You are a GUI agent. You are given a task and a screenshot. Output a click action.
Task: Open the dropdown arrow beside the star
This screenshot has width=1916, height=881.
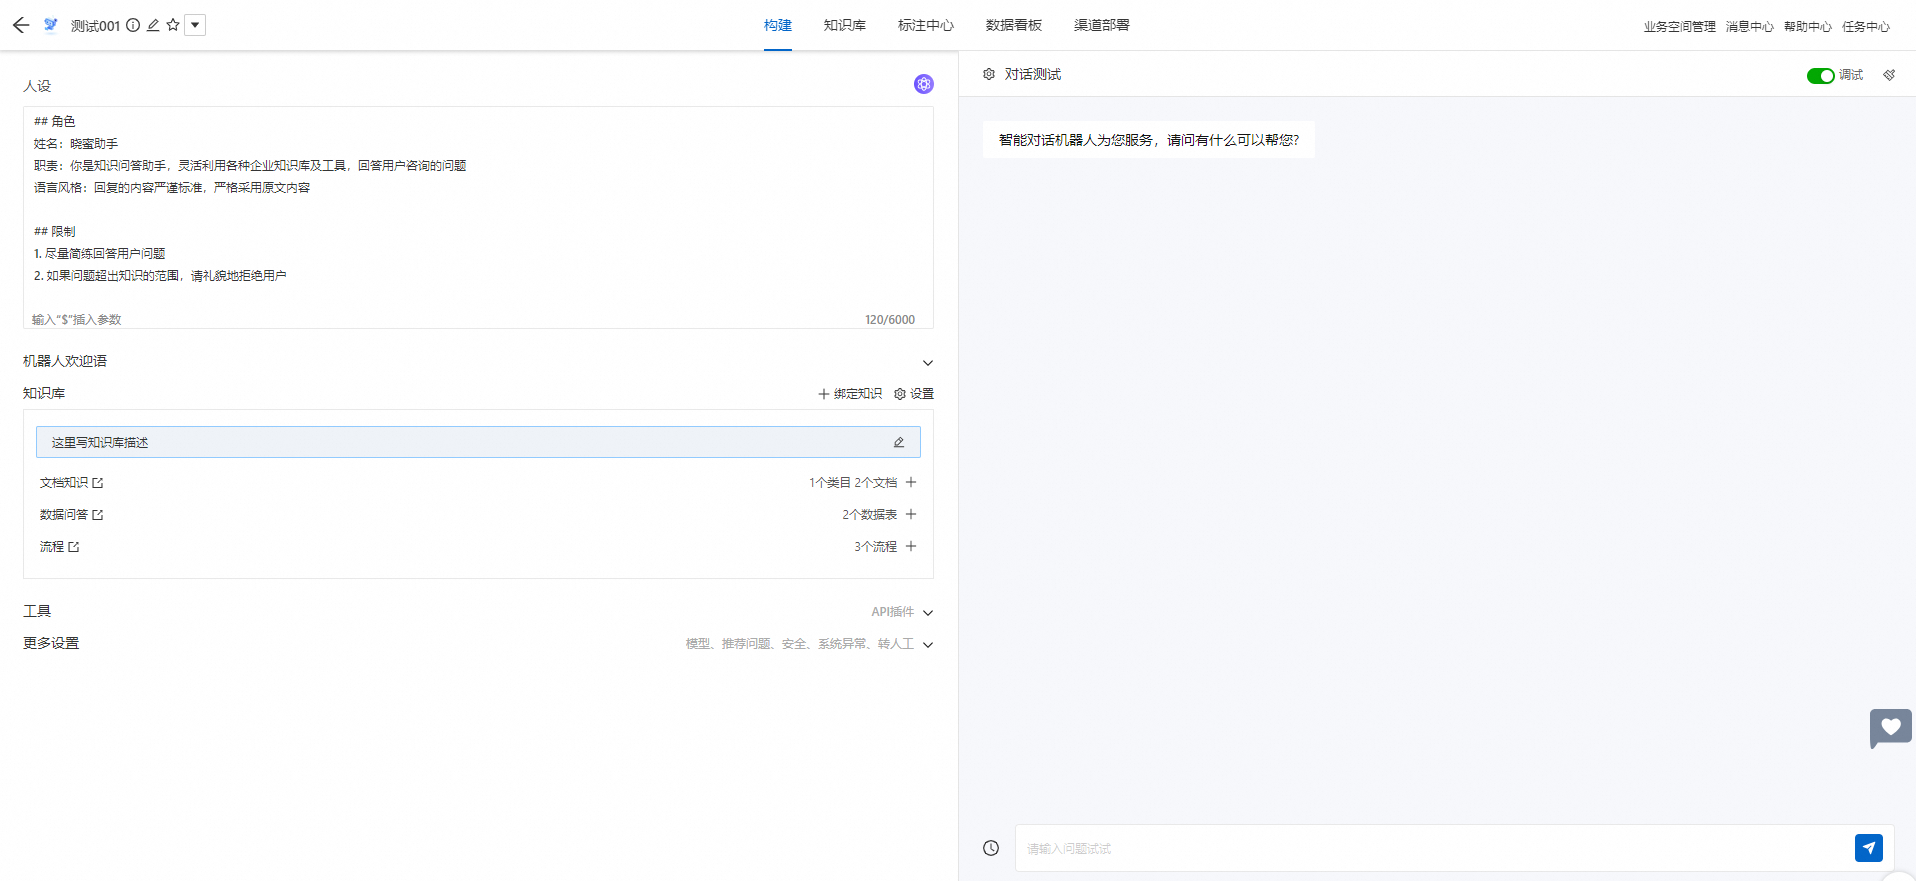click(x=195, y=25)
